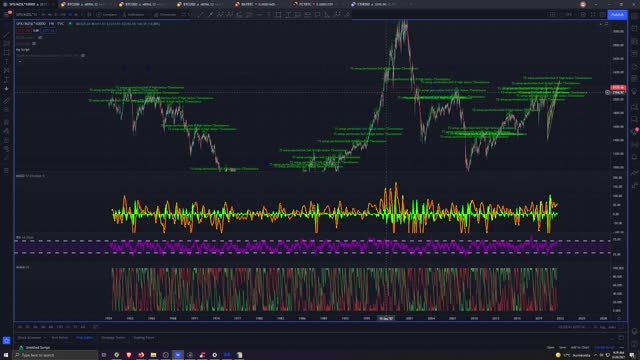Open Task View on the taskbar
This screenshot has height=360, width=640.
click(104, 355)
